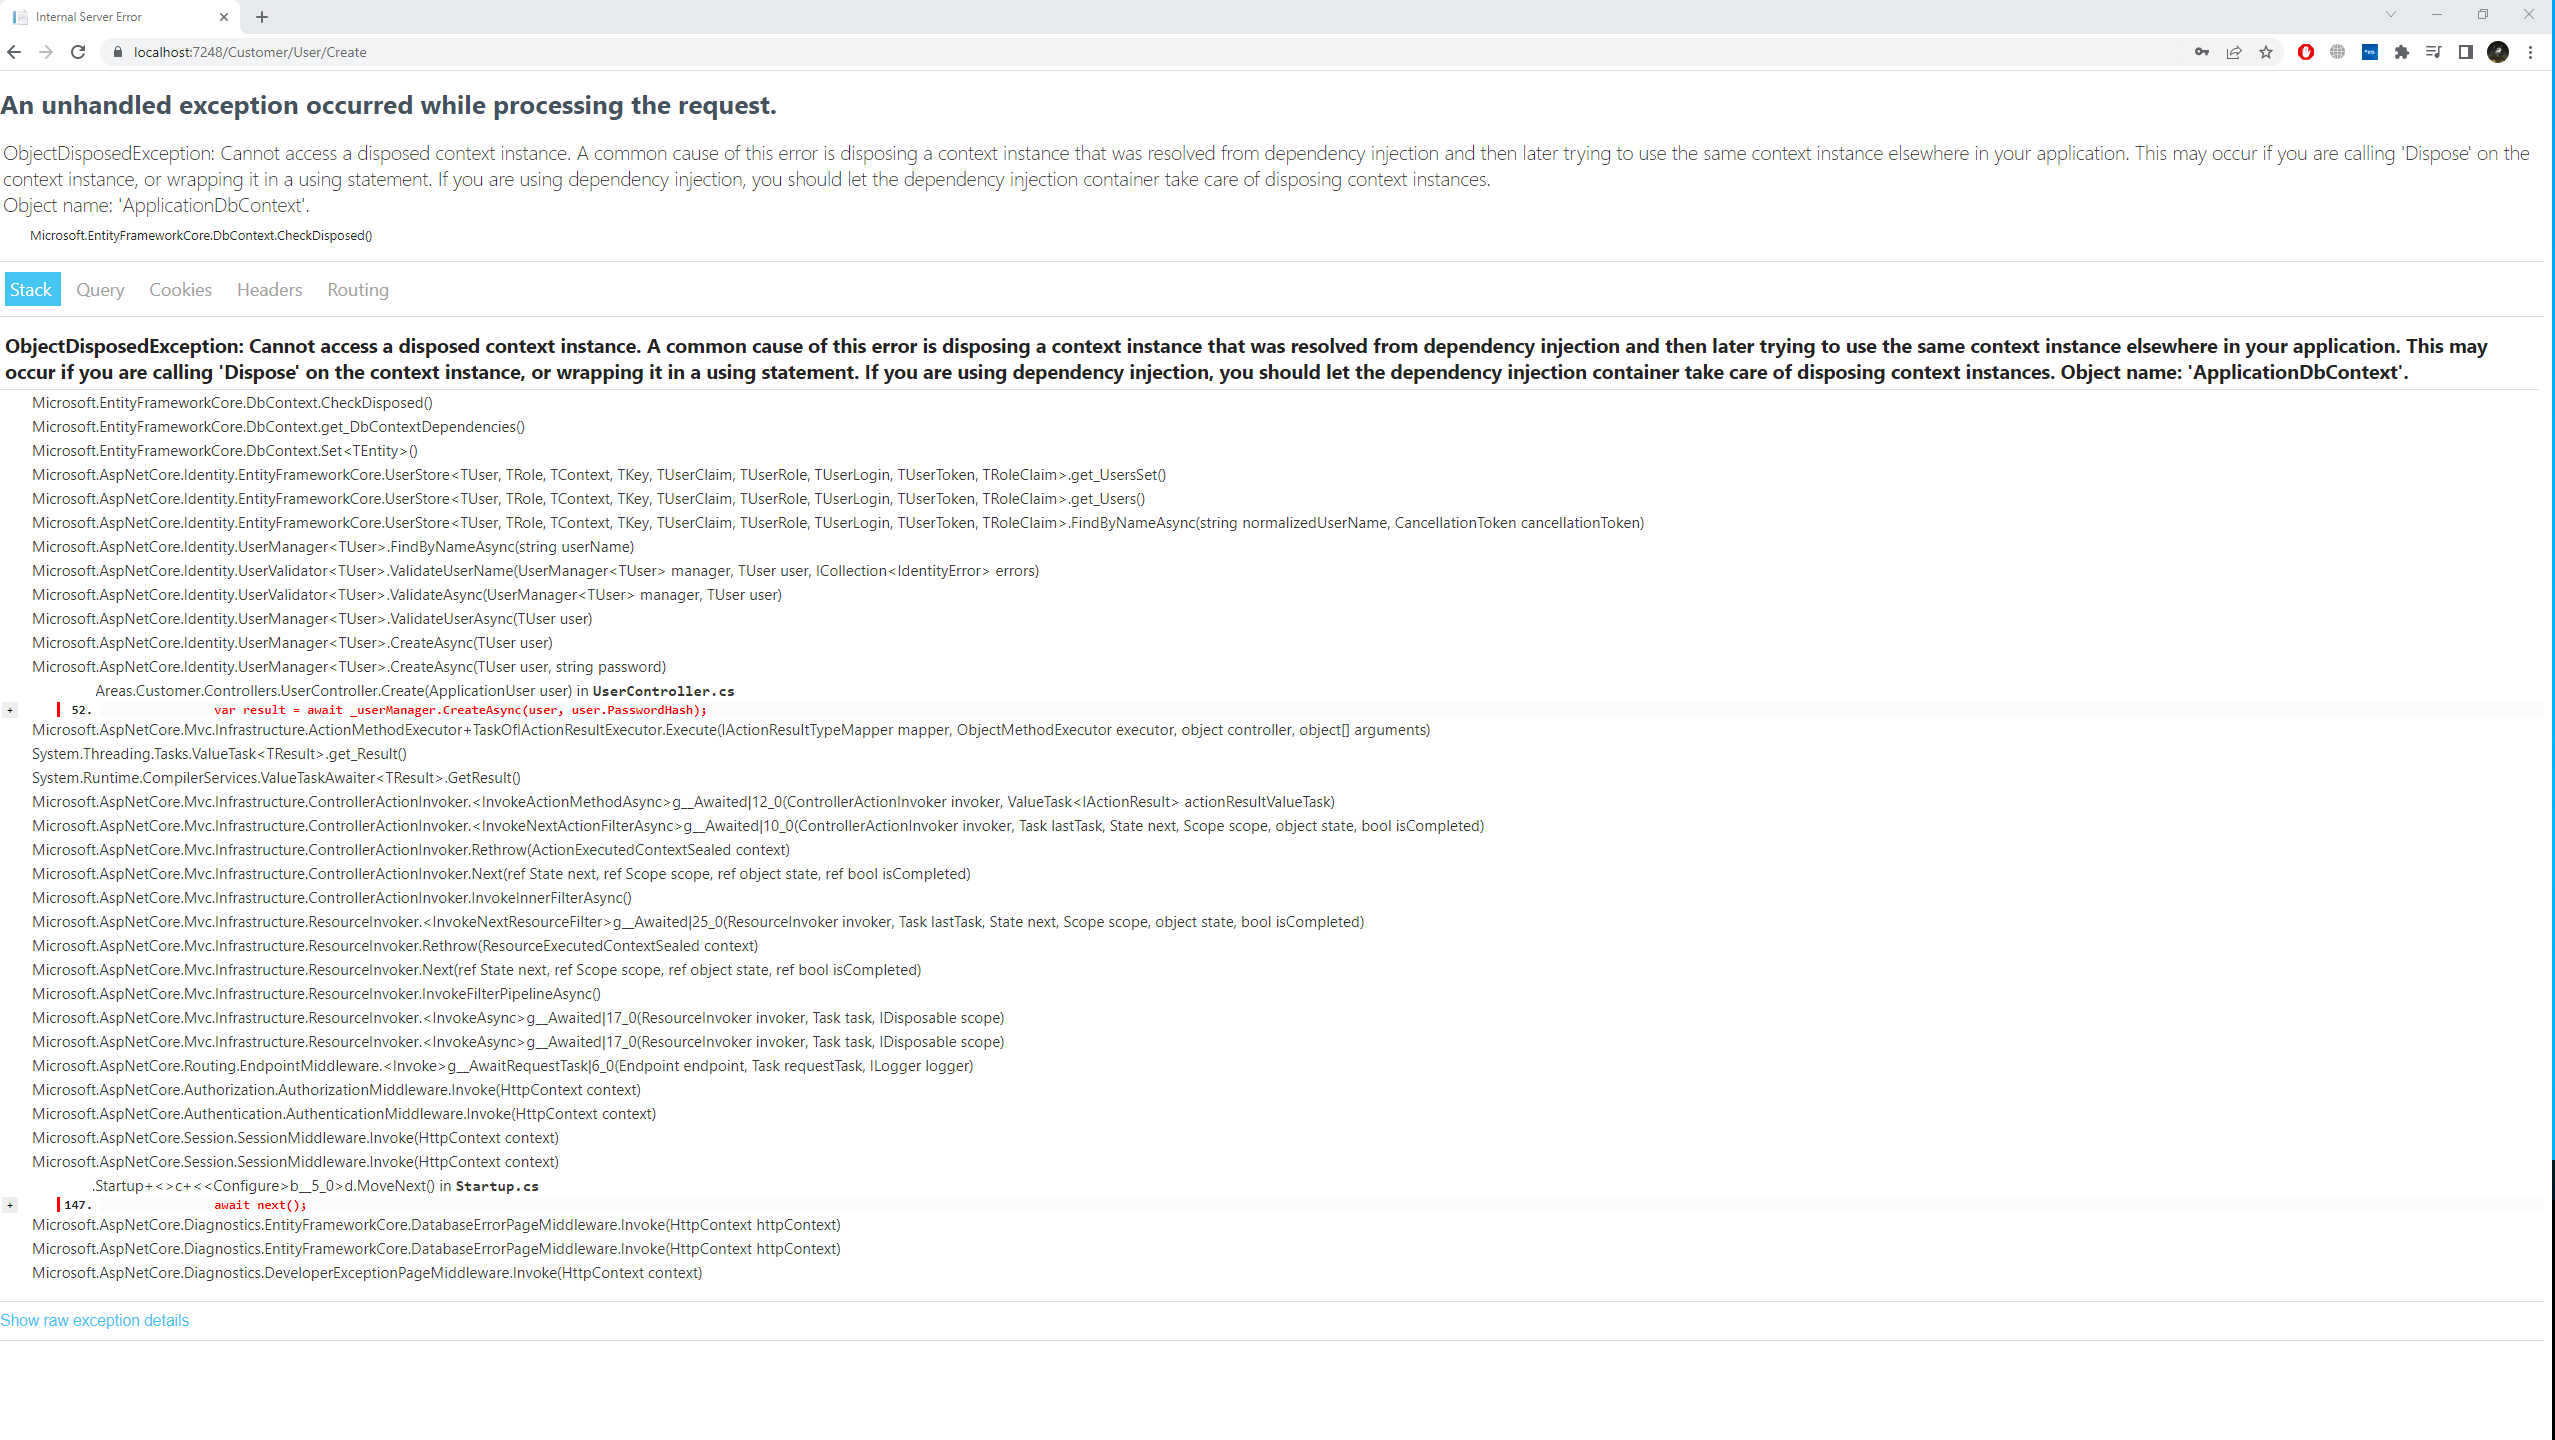Open the red ad blocker extension
Screen dimensions: 2555x1440
[x=2305, y=52]
